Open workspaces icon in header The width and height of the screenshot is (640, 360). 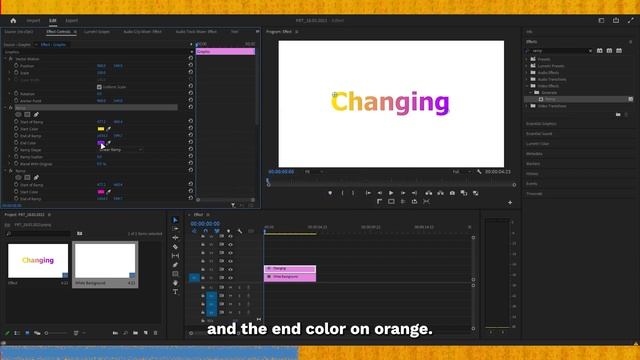[601, 20]
